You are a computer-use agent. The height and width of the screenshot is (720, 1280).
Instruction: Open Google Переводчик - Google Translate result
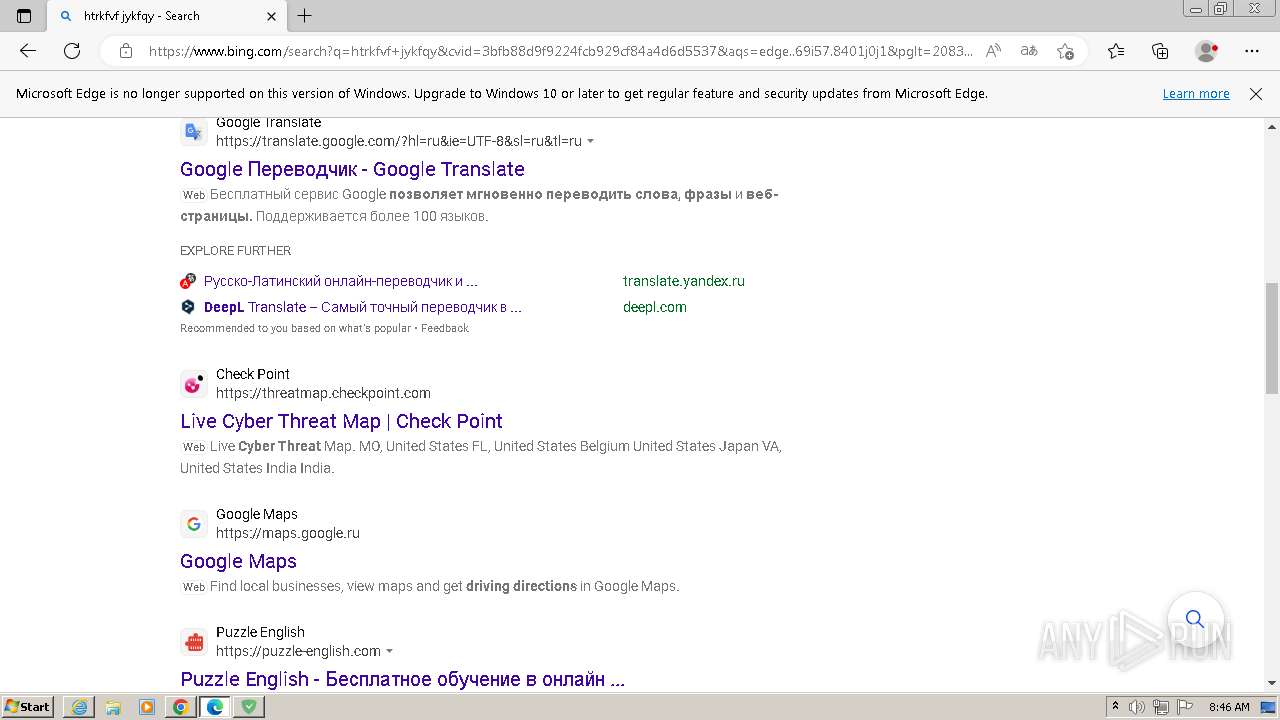[352, 169]
